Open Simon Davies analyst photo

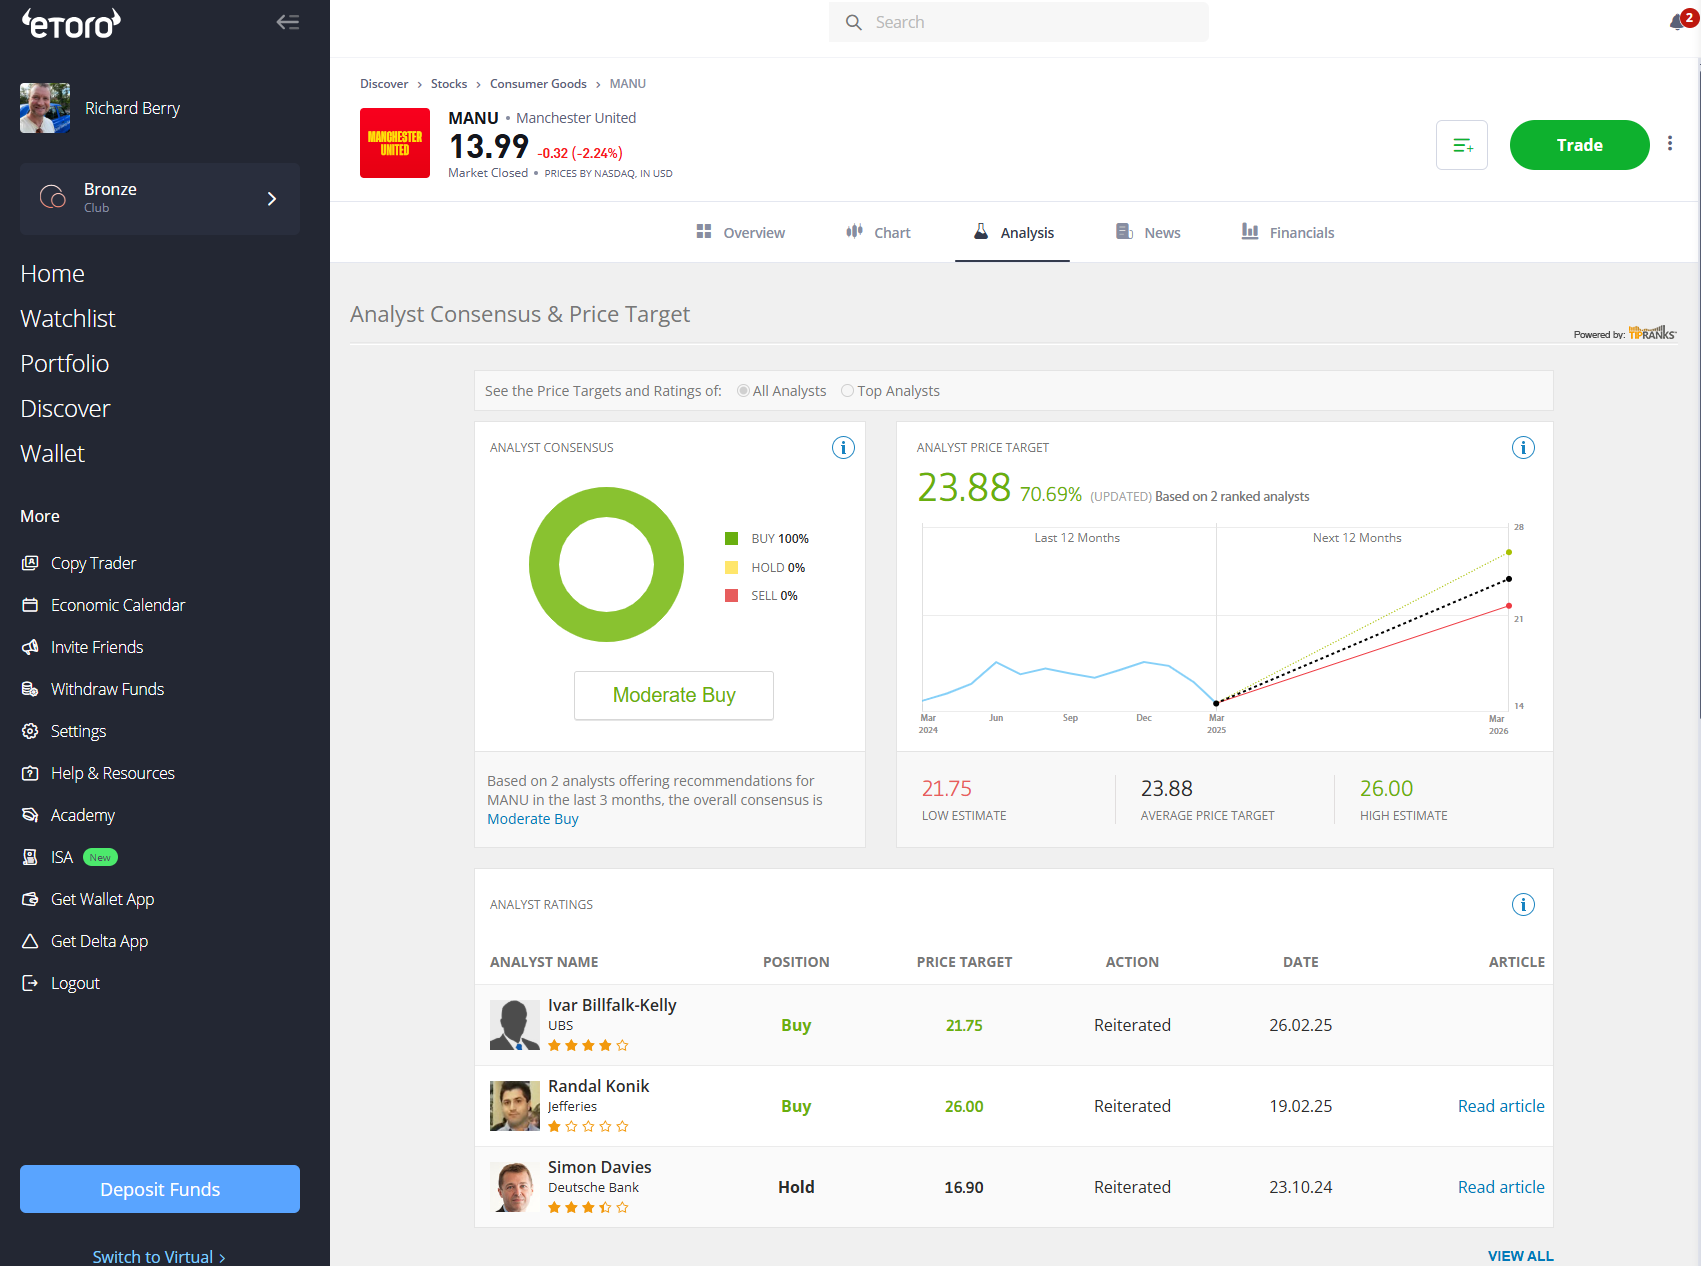click(x=515, y=1187)
